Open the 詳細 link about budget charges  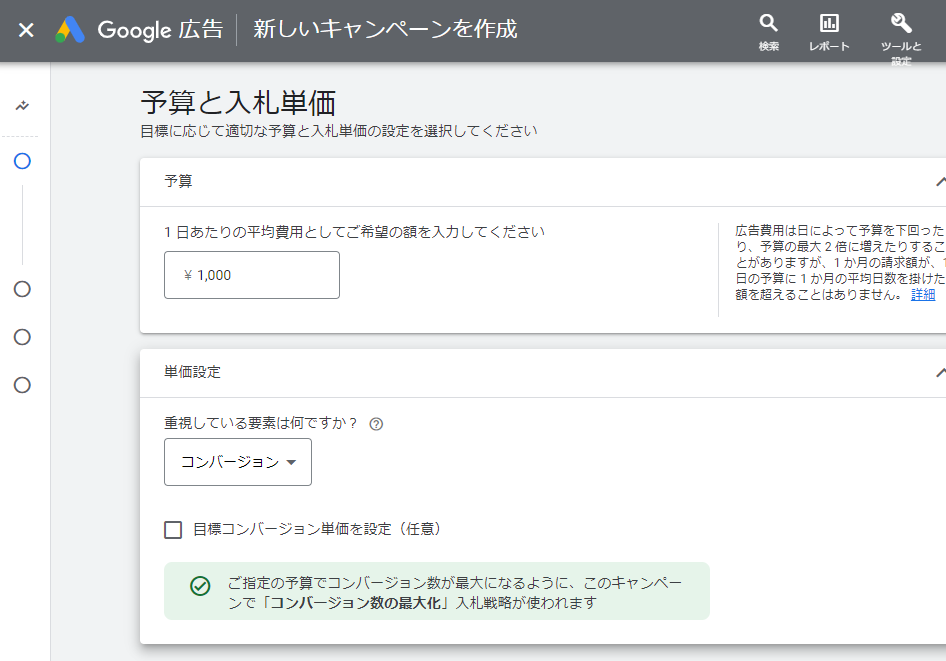925,294
